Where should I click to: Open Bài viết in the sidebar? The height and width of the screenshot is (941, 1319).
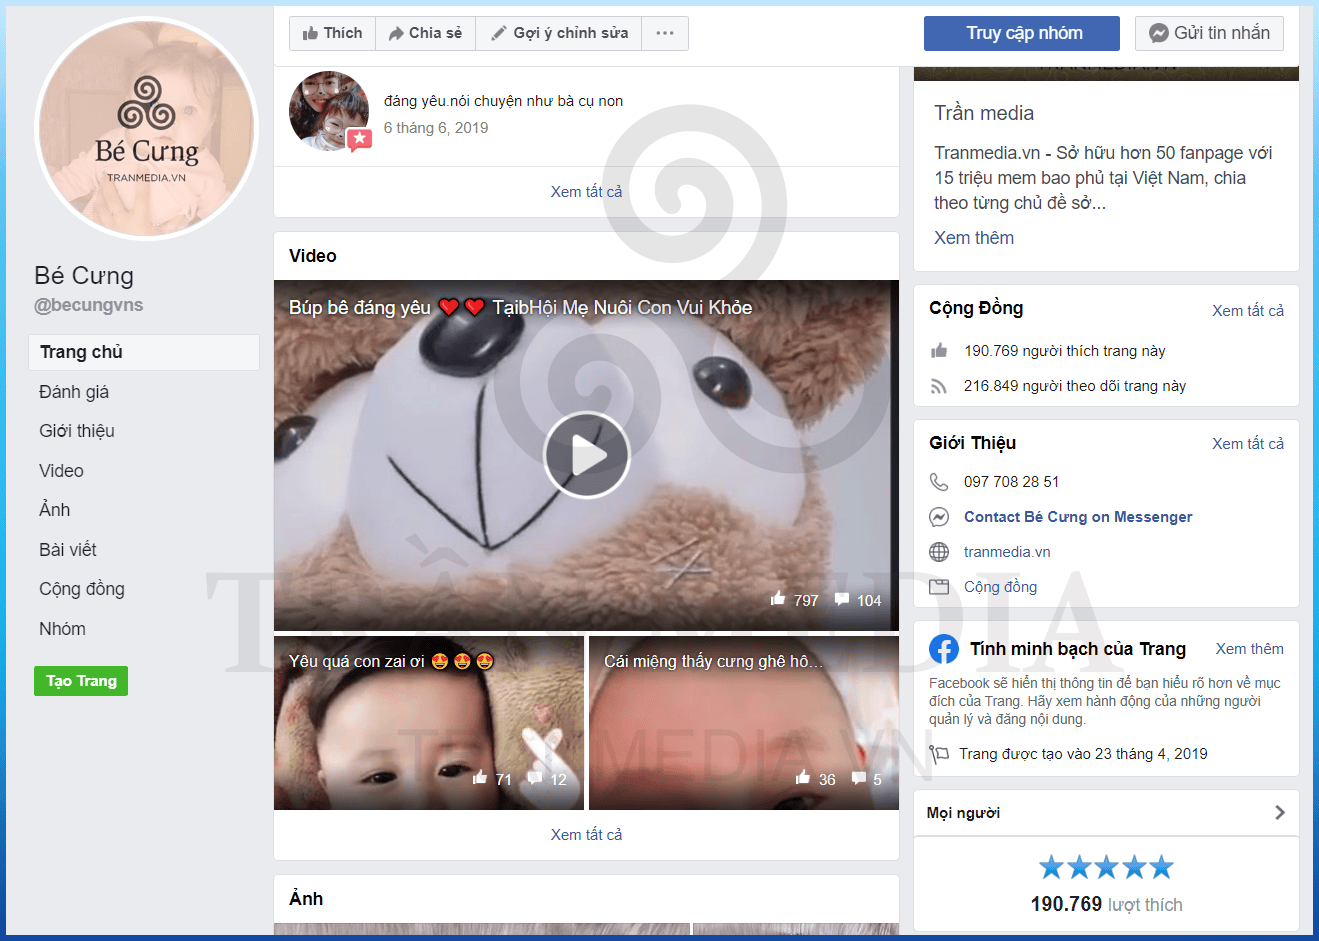tap(68, 550)
